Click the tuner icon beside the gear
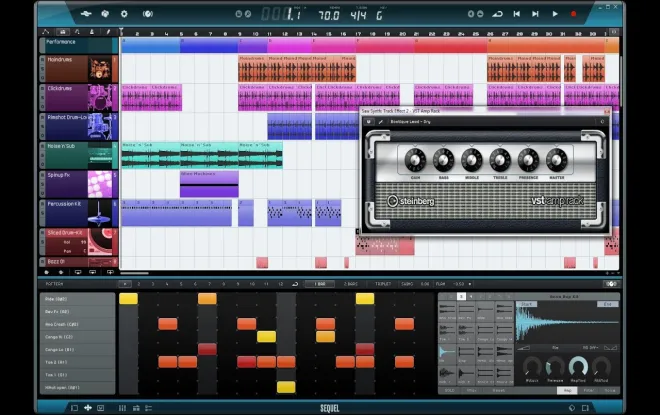The image size is (660, 415). 148,14
